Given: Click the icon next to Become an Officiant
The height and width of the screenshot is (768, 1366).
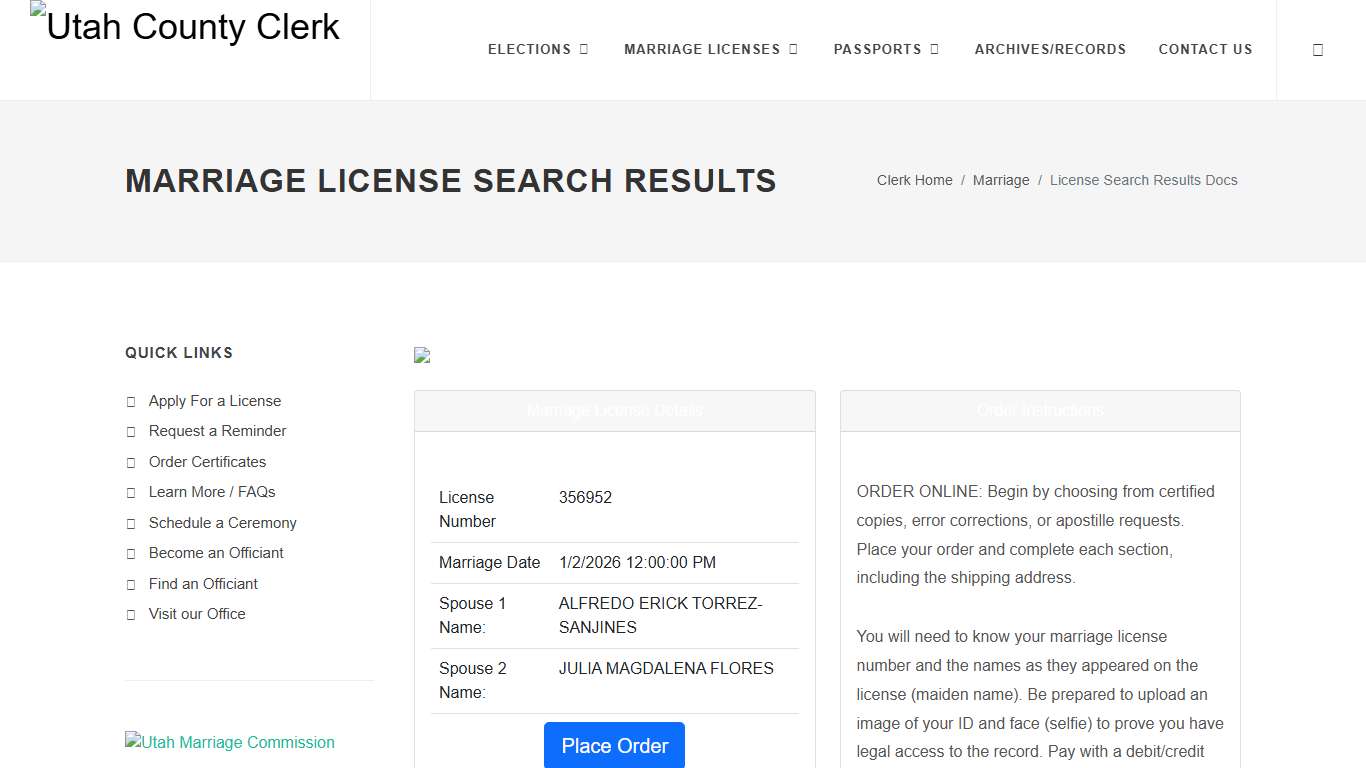Looking at the screenshot, I should 131,553.
